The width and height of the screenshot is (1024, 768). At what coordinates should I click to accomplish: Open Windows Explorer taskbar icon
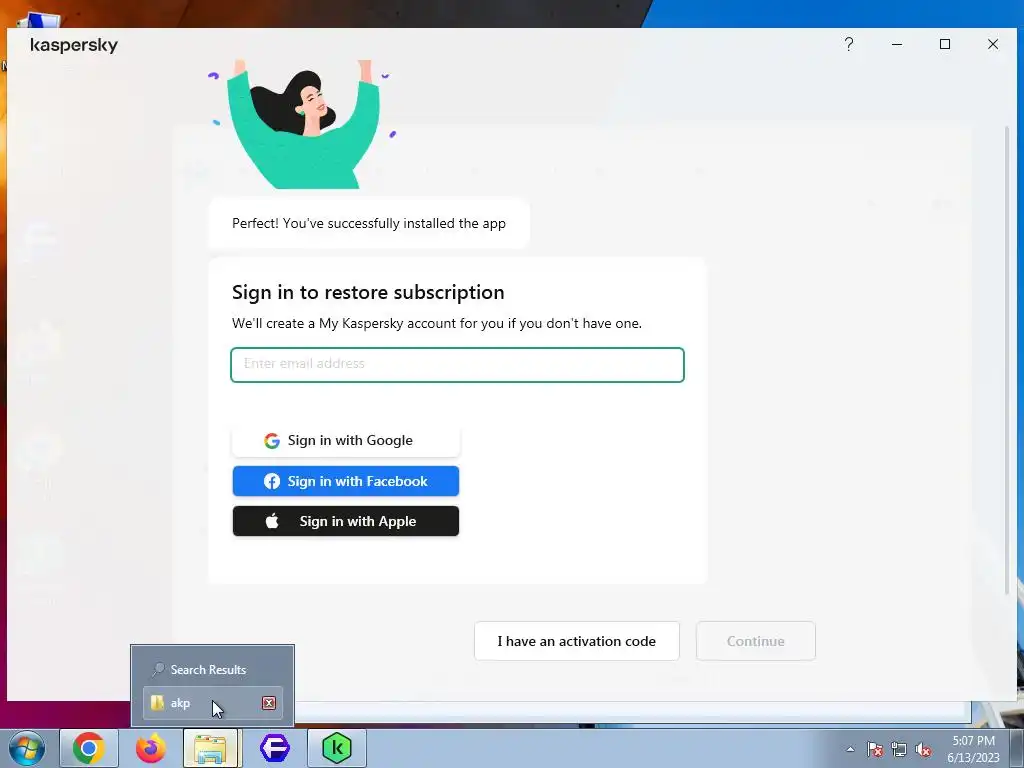[211, 748]
